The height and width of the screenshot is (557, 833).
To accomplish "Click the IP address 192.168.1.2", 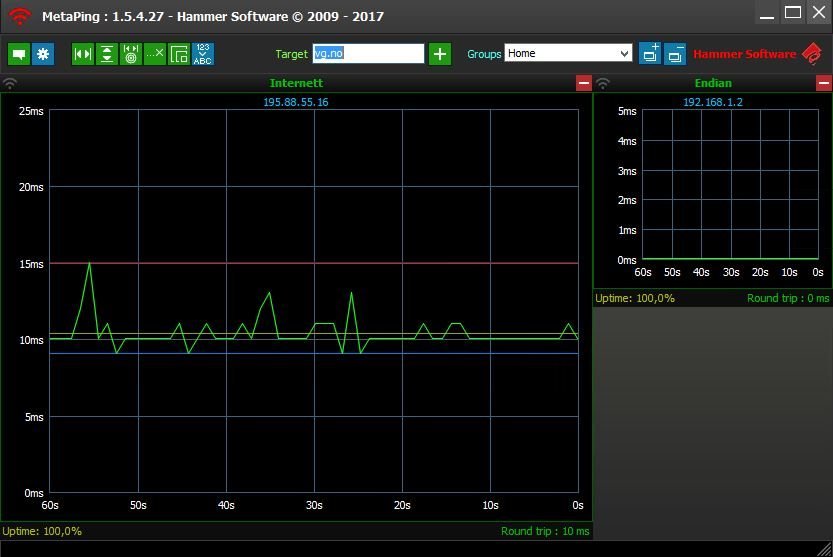I will [x=712, y=102].
